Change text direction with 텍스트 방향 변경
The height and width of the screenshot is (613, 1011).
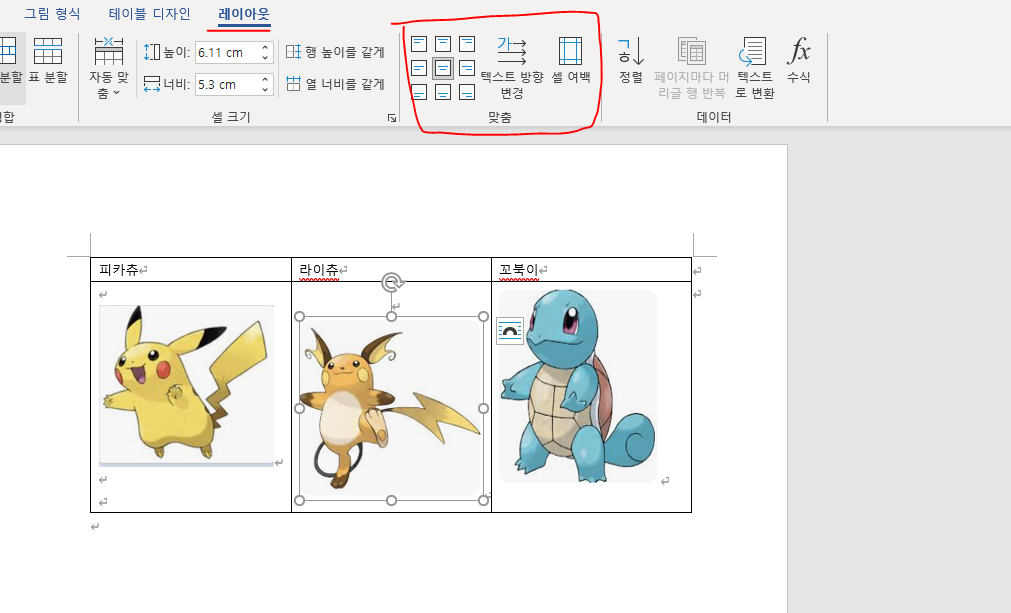click(512, 67)
